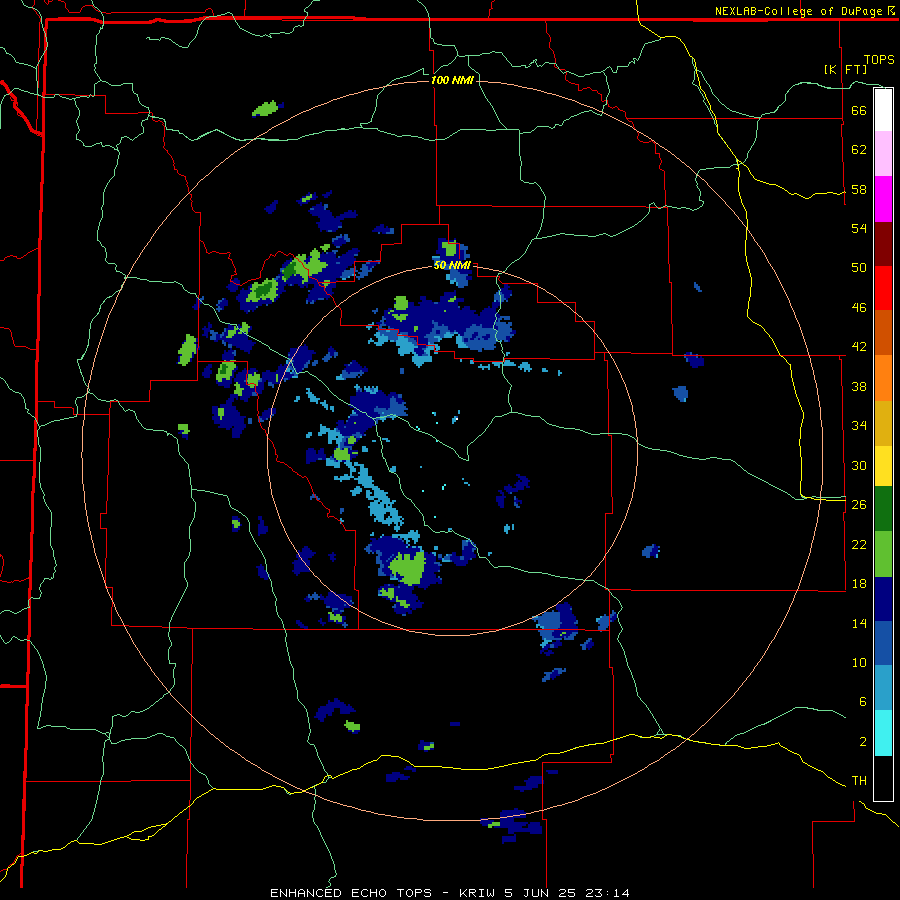
Task: Select the navy blue legend swatch
Action: [883, 599]
